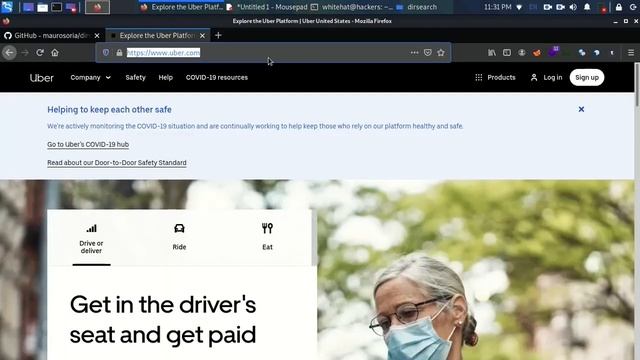The width and height of the screenshot is (640, 360).
Task: Open the terminal launcher in the panel
Action: point(57,7)
